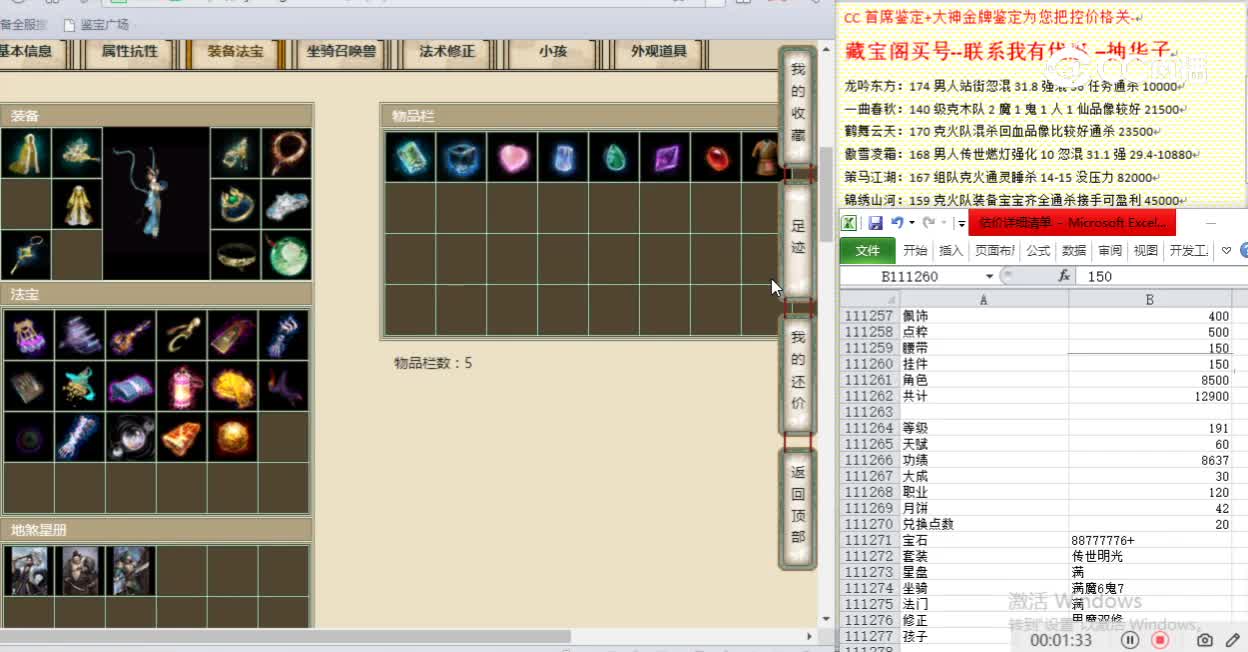Select the golden hook magic treasure

[x=182, y=335]
